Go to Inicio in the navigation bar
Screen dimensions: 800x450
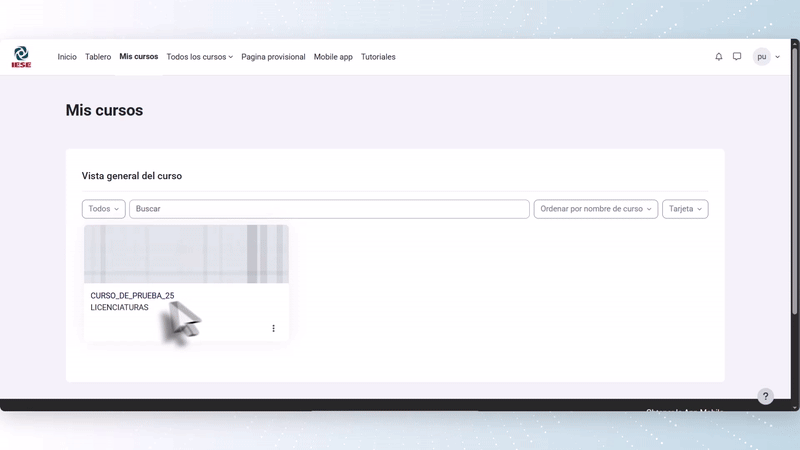click(x=67, y=57)
